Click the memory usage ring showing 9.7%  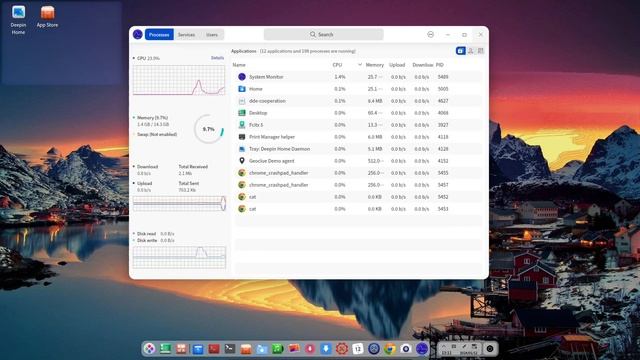coord(209,129)
